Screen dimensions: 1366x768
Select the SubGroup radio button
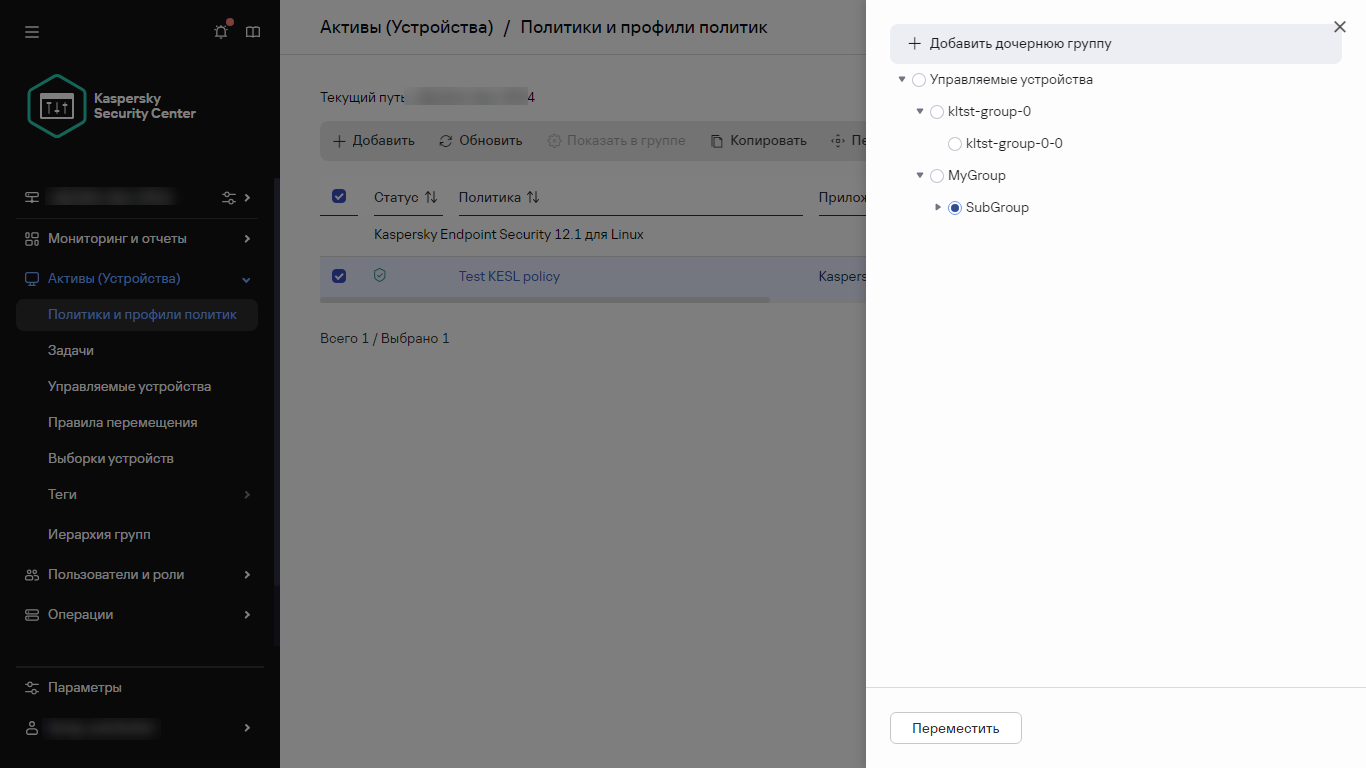[954, 207]
